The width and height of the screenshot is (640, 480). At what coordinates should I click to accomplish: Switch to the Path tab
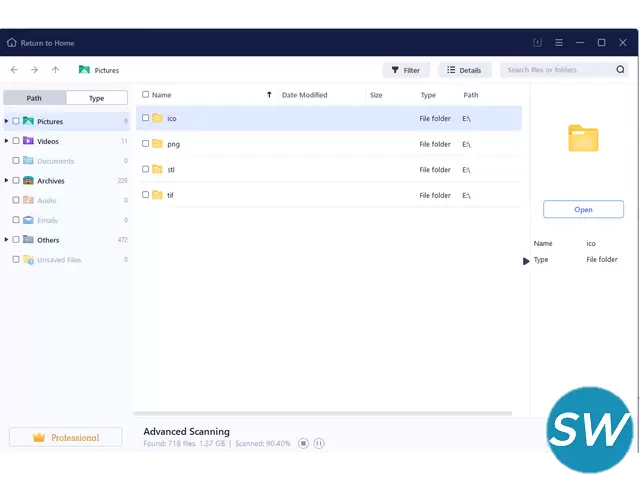tap(35, 98)
